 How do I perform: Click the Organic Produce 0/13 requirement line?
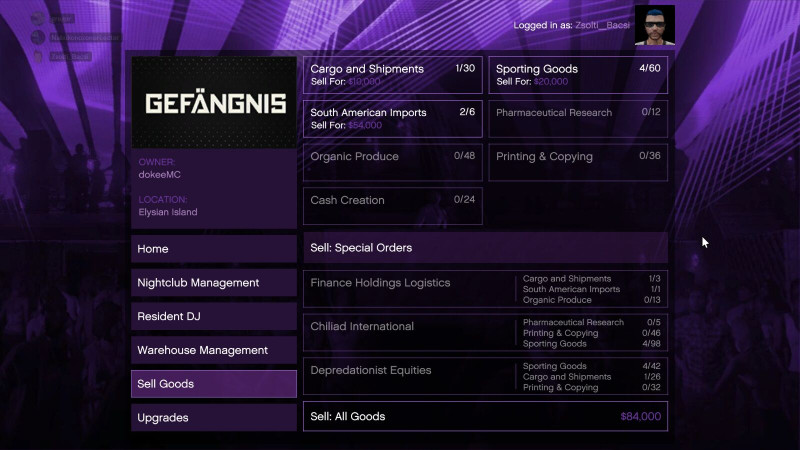(x=591, y=300)
